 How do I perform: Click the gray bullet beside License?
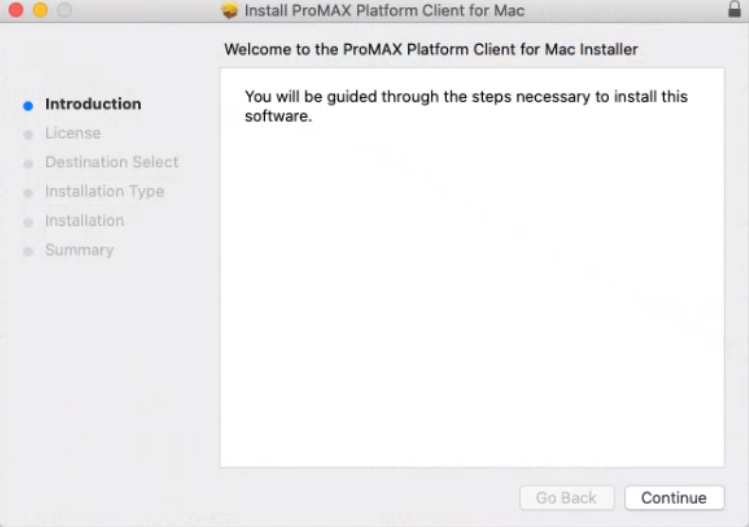click(28, 135)
